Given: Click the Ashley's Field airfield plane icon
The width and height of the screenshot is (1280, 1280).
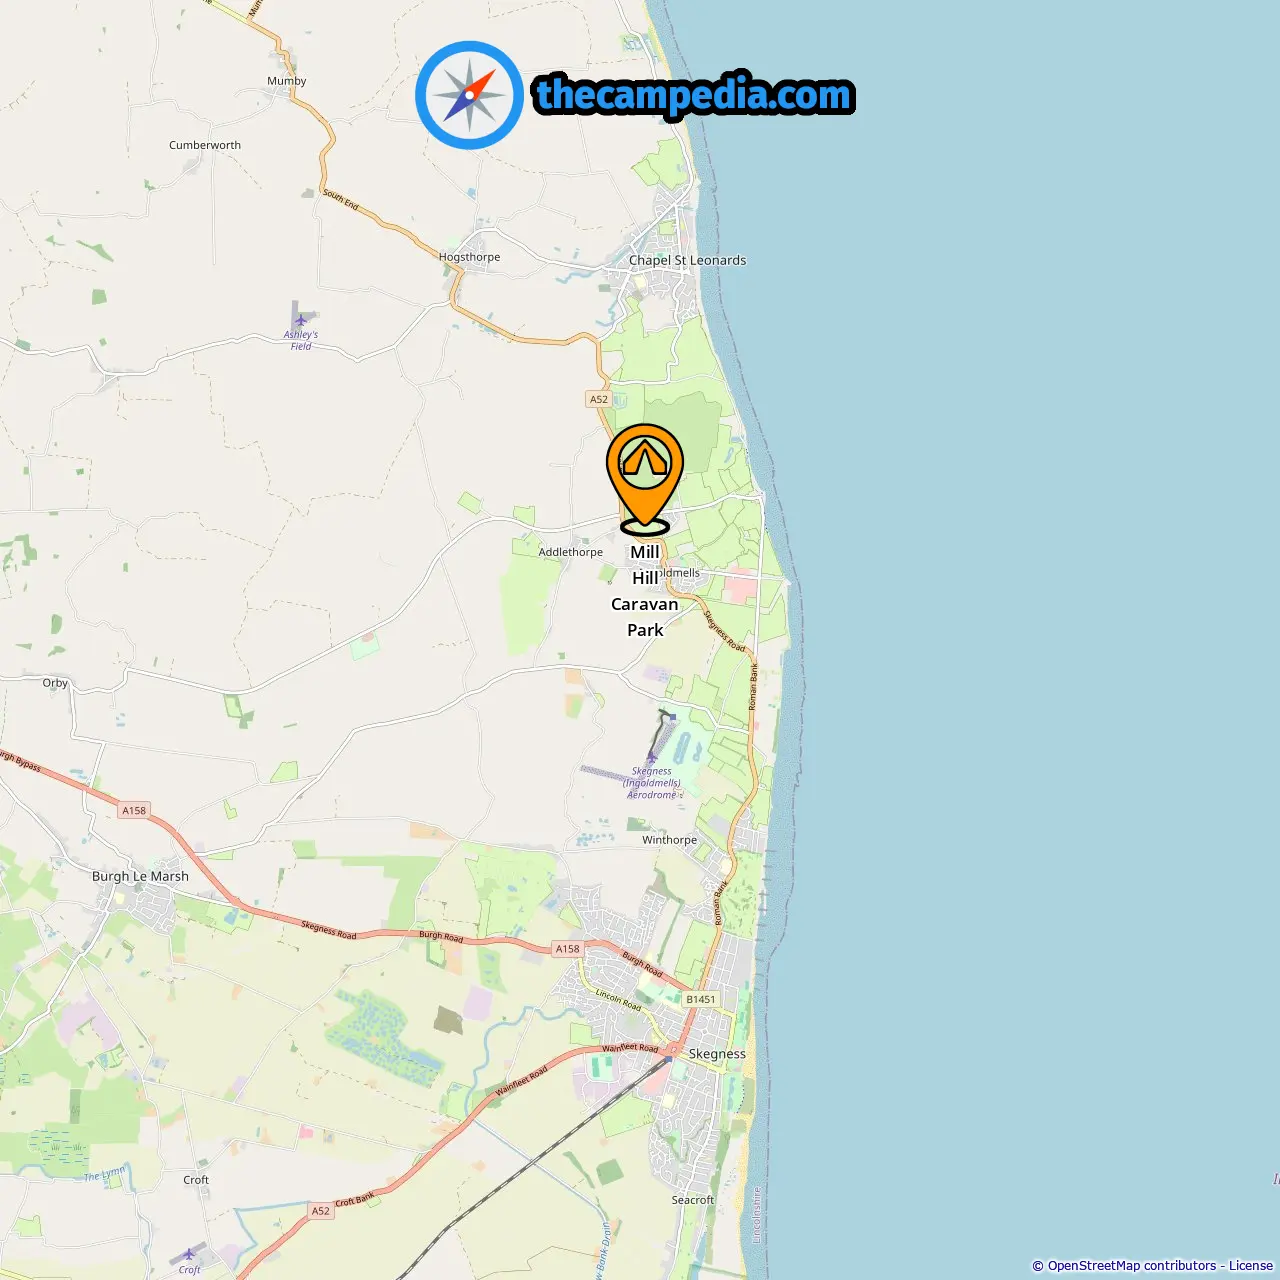Looking at the screenshot, I should [301, 321].
